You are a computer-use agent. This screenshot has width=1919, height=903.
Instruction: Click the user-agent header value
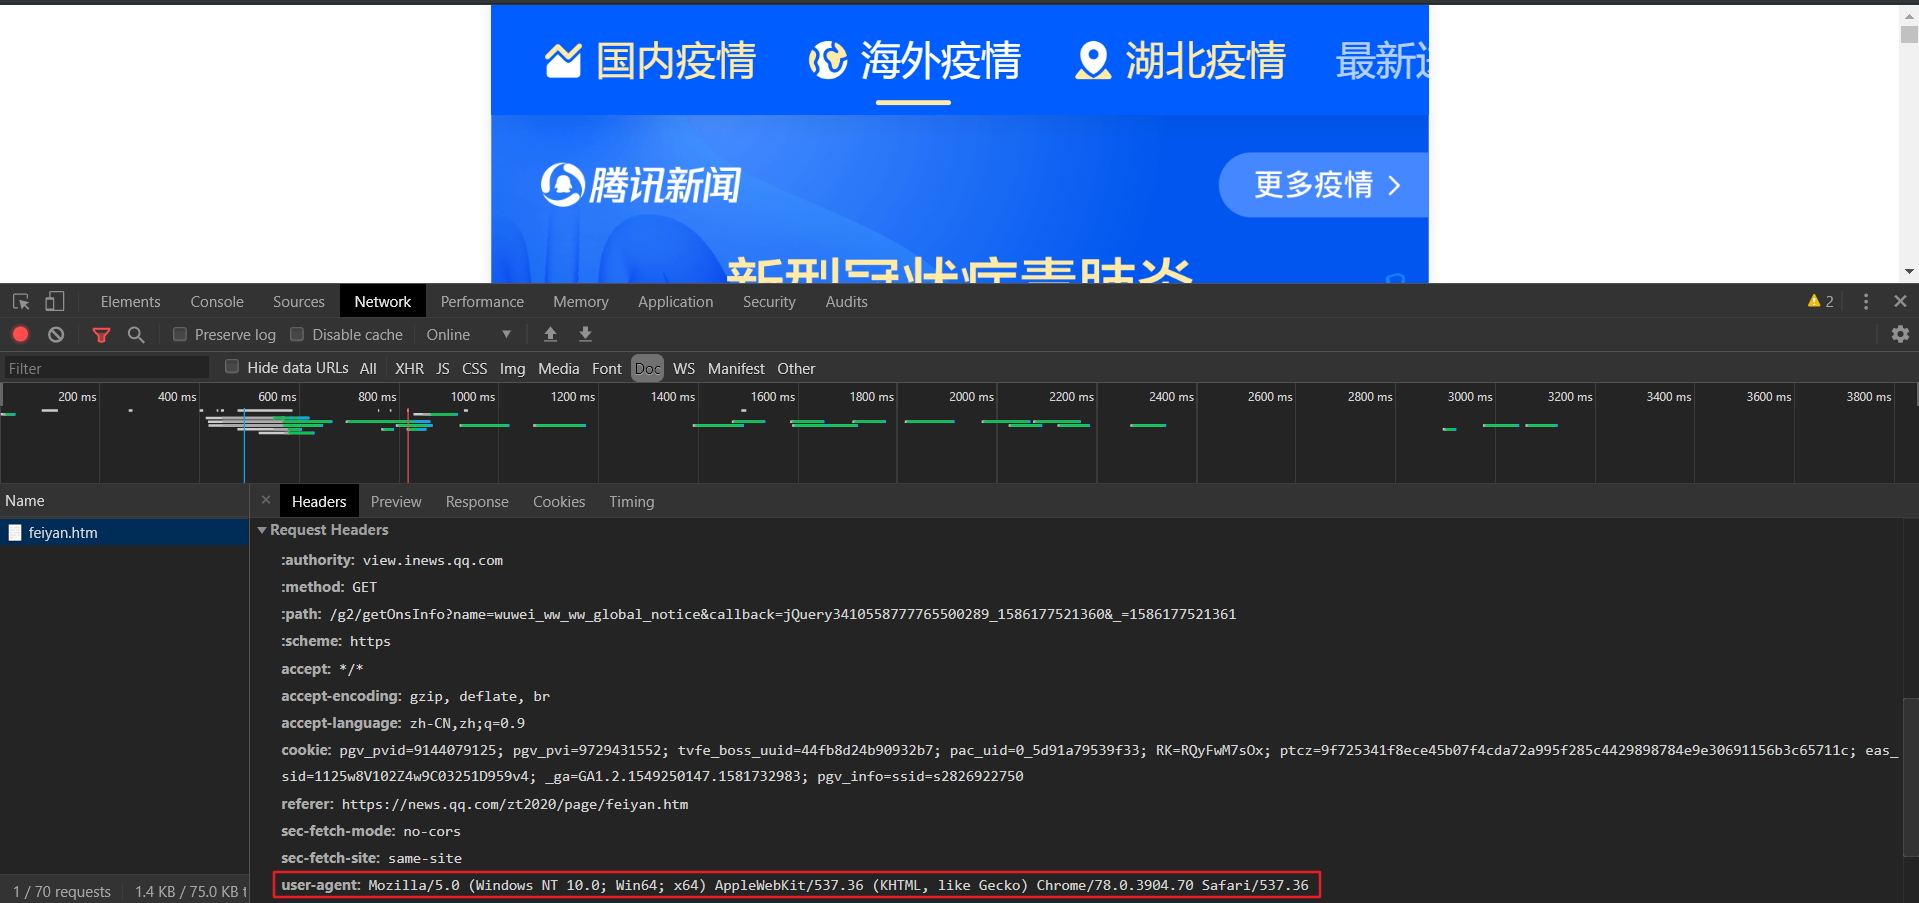(838, 885)
